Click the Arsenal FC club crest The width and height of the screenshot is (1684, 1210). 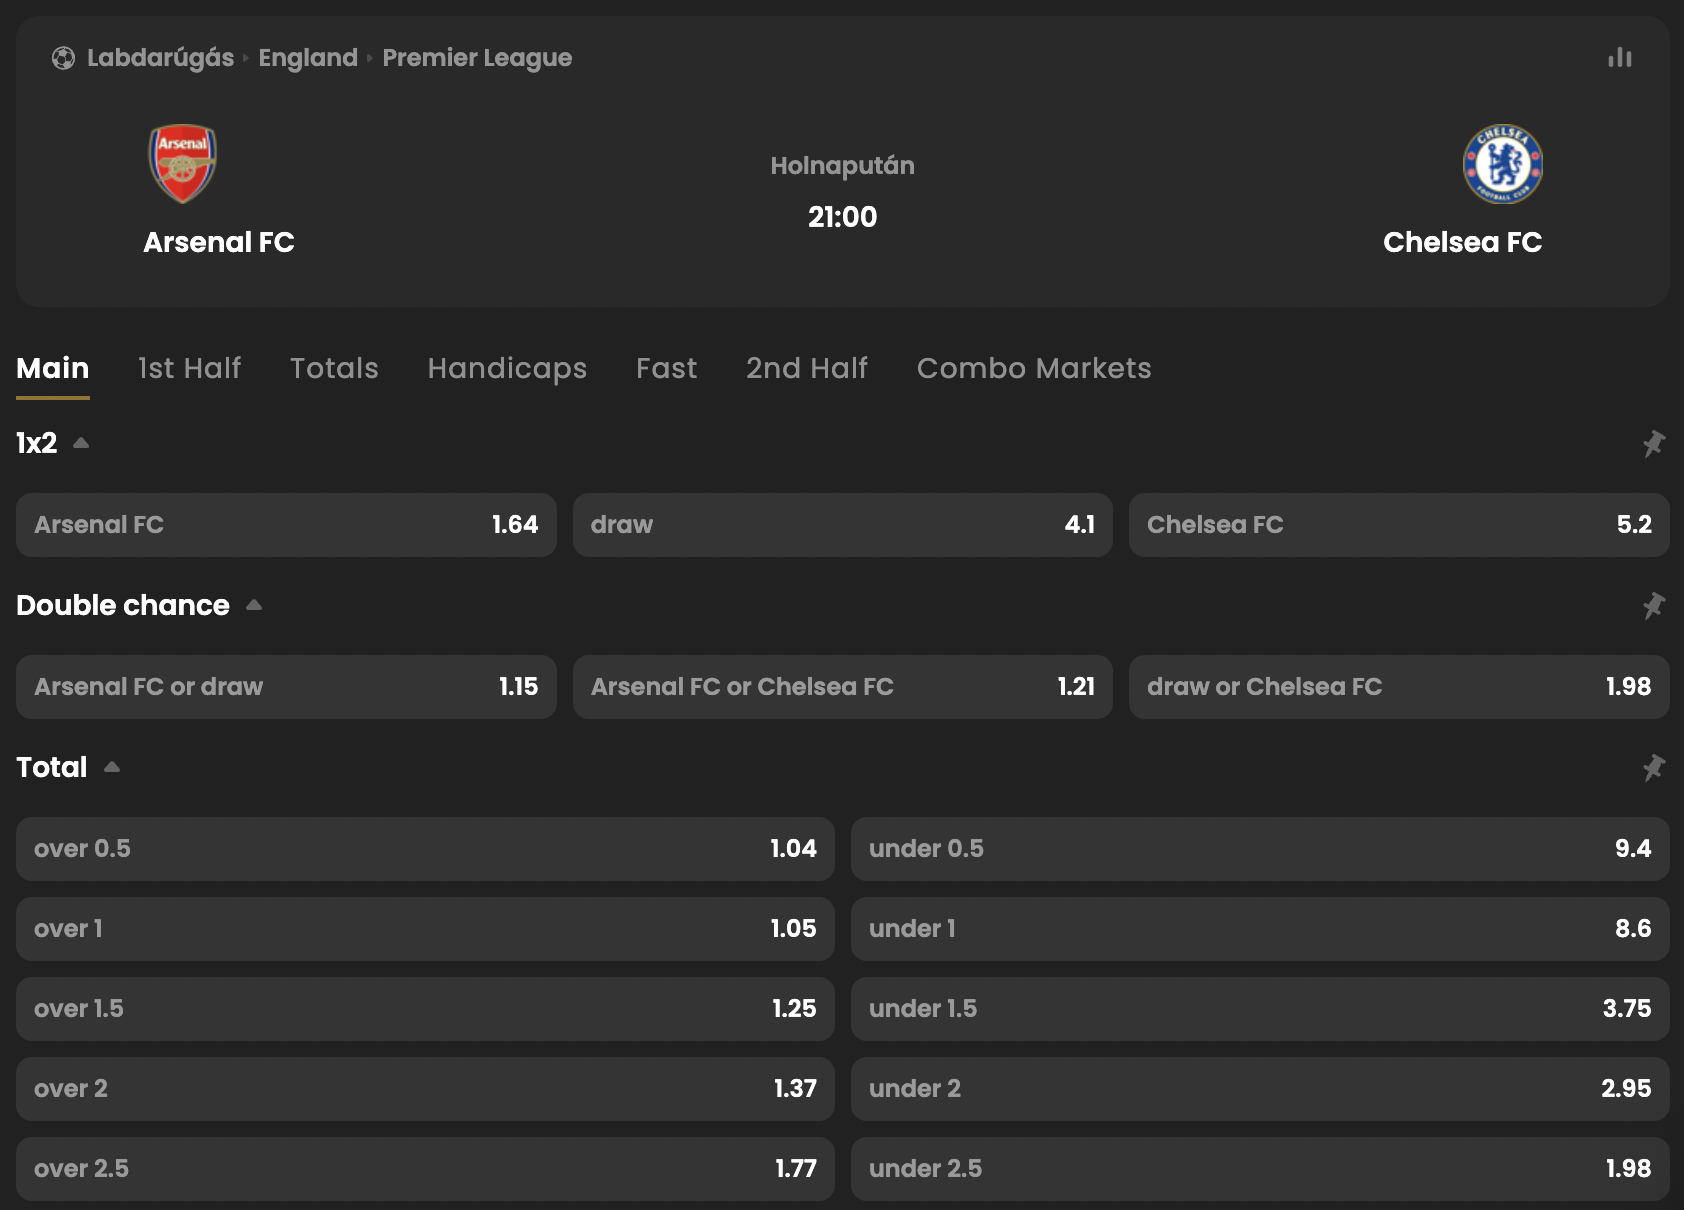point(183,164)
